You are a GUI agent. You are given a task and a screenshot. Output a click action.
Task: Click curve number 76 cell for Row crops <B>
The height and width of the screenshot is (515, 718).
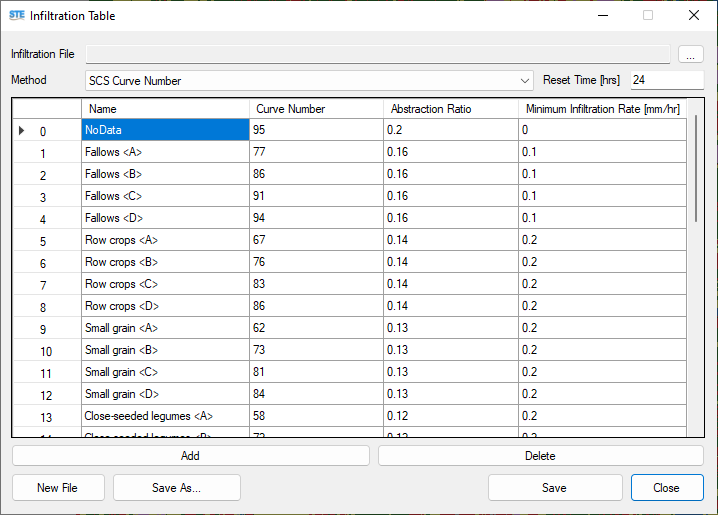(x=316, y=261)
